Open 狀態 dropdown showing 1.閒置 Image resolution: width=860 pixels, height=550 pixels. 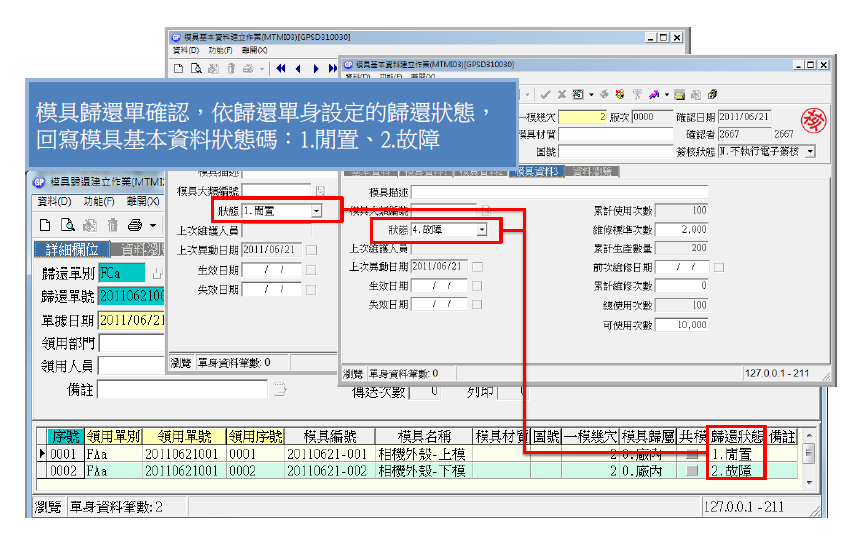click(x=316, y=211)
